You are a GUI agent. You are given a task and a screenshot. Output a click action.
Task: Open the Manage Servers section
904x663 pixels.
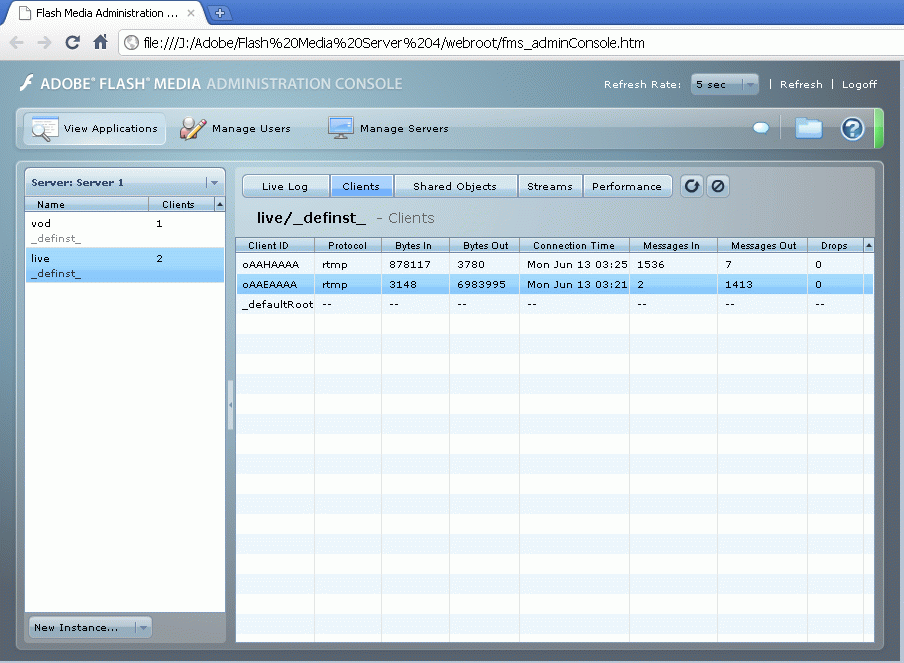tap(388, 128)
